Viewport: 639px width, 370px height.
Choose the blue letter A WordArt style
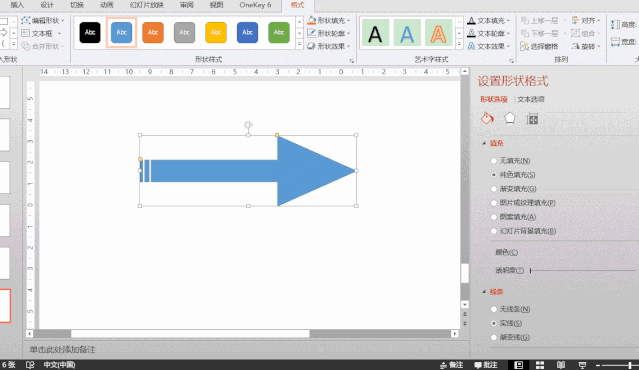[407, 33]
